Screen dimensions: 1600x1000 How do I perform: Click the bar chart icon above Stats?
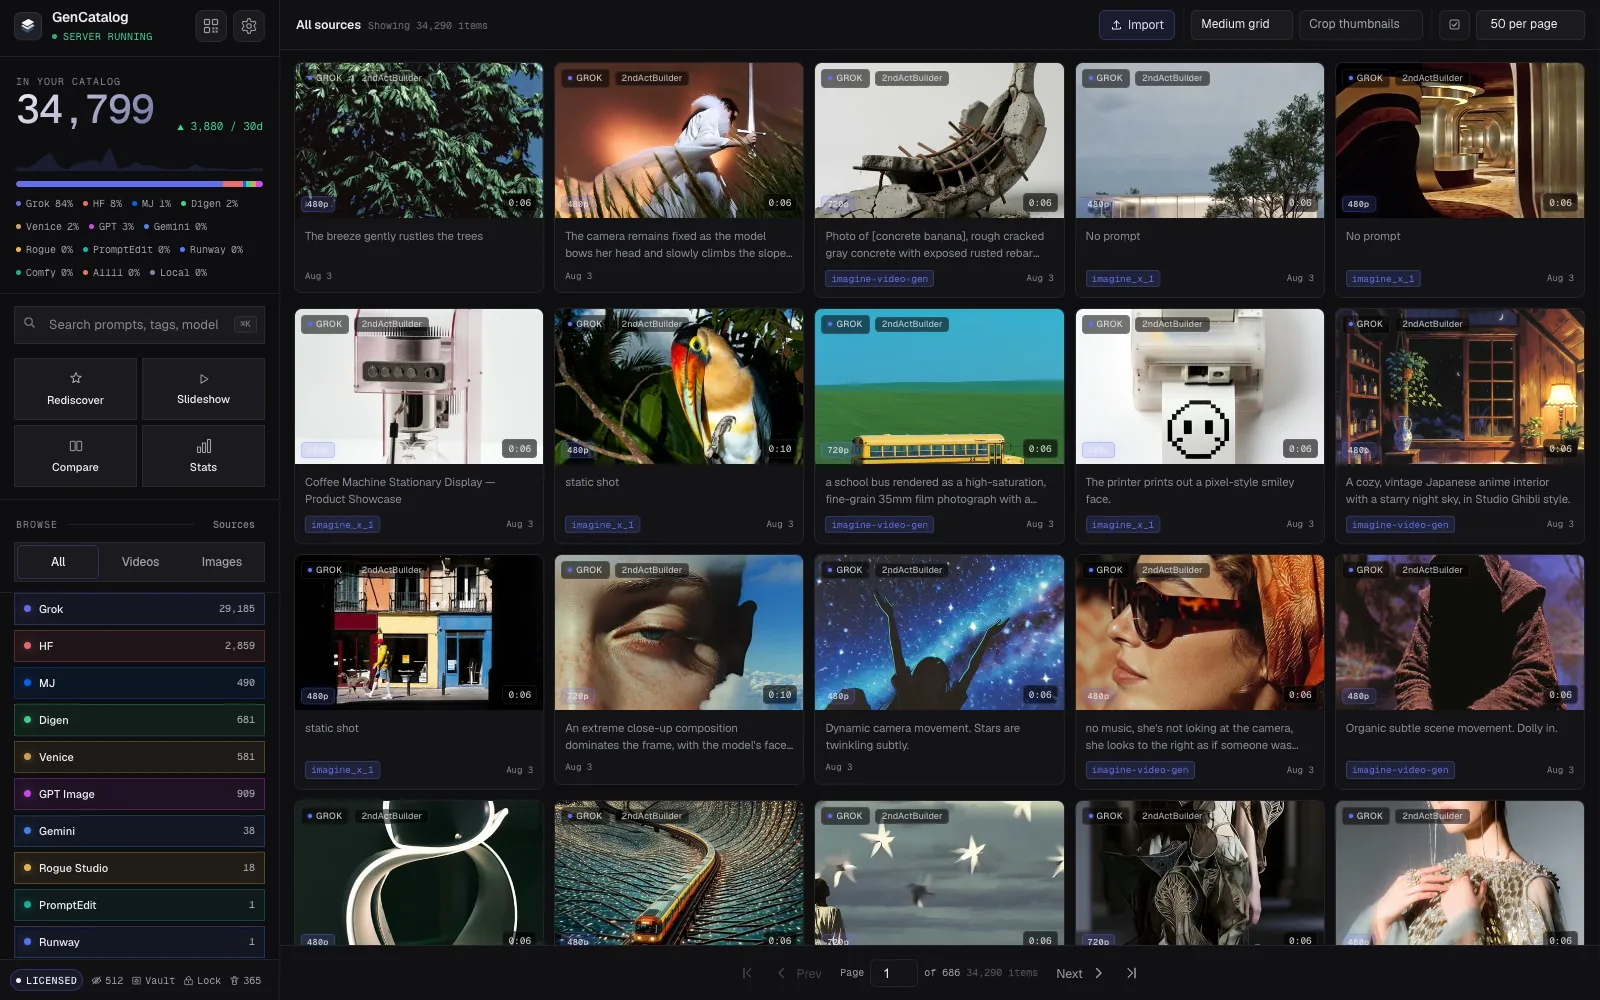click(204, 446)
